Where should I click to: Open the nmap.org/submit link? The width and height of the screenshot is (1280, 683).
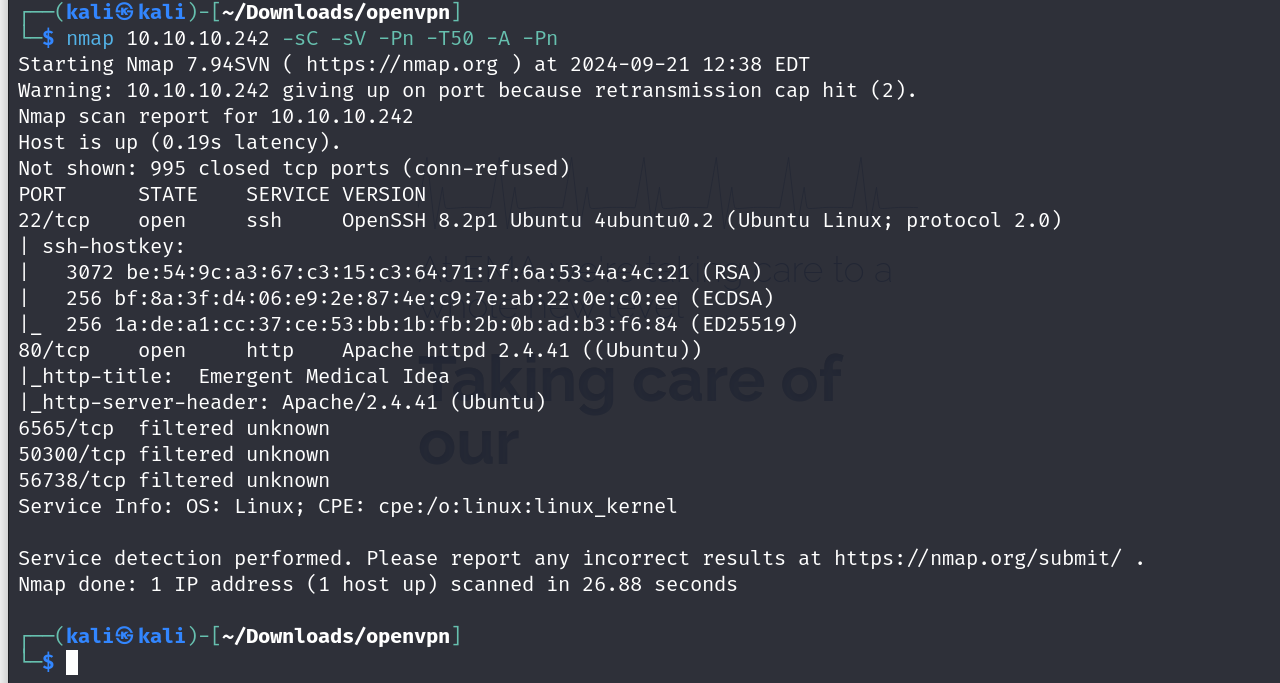[977, 558]
